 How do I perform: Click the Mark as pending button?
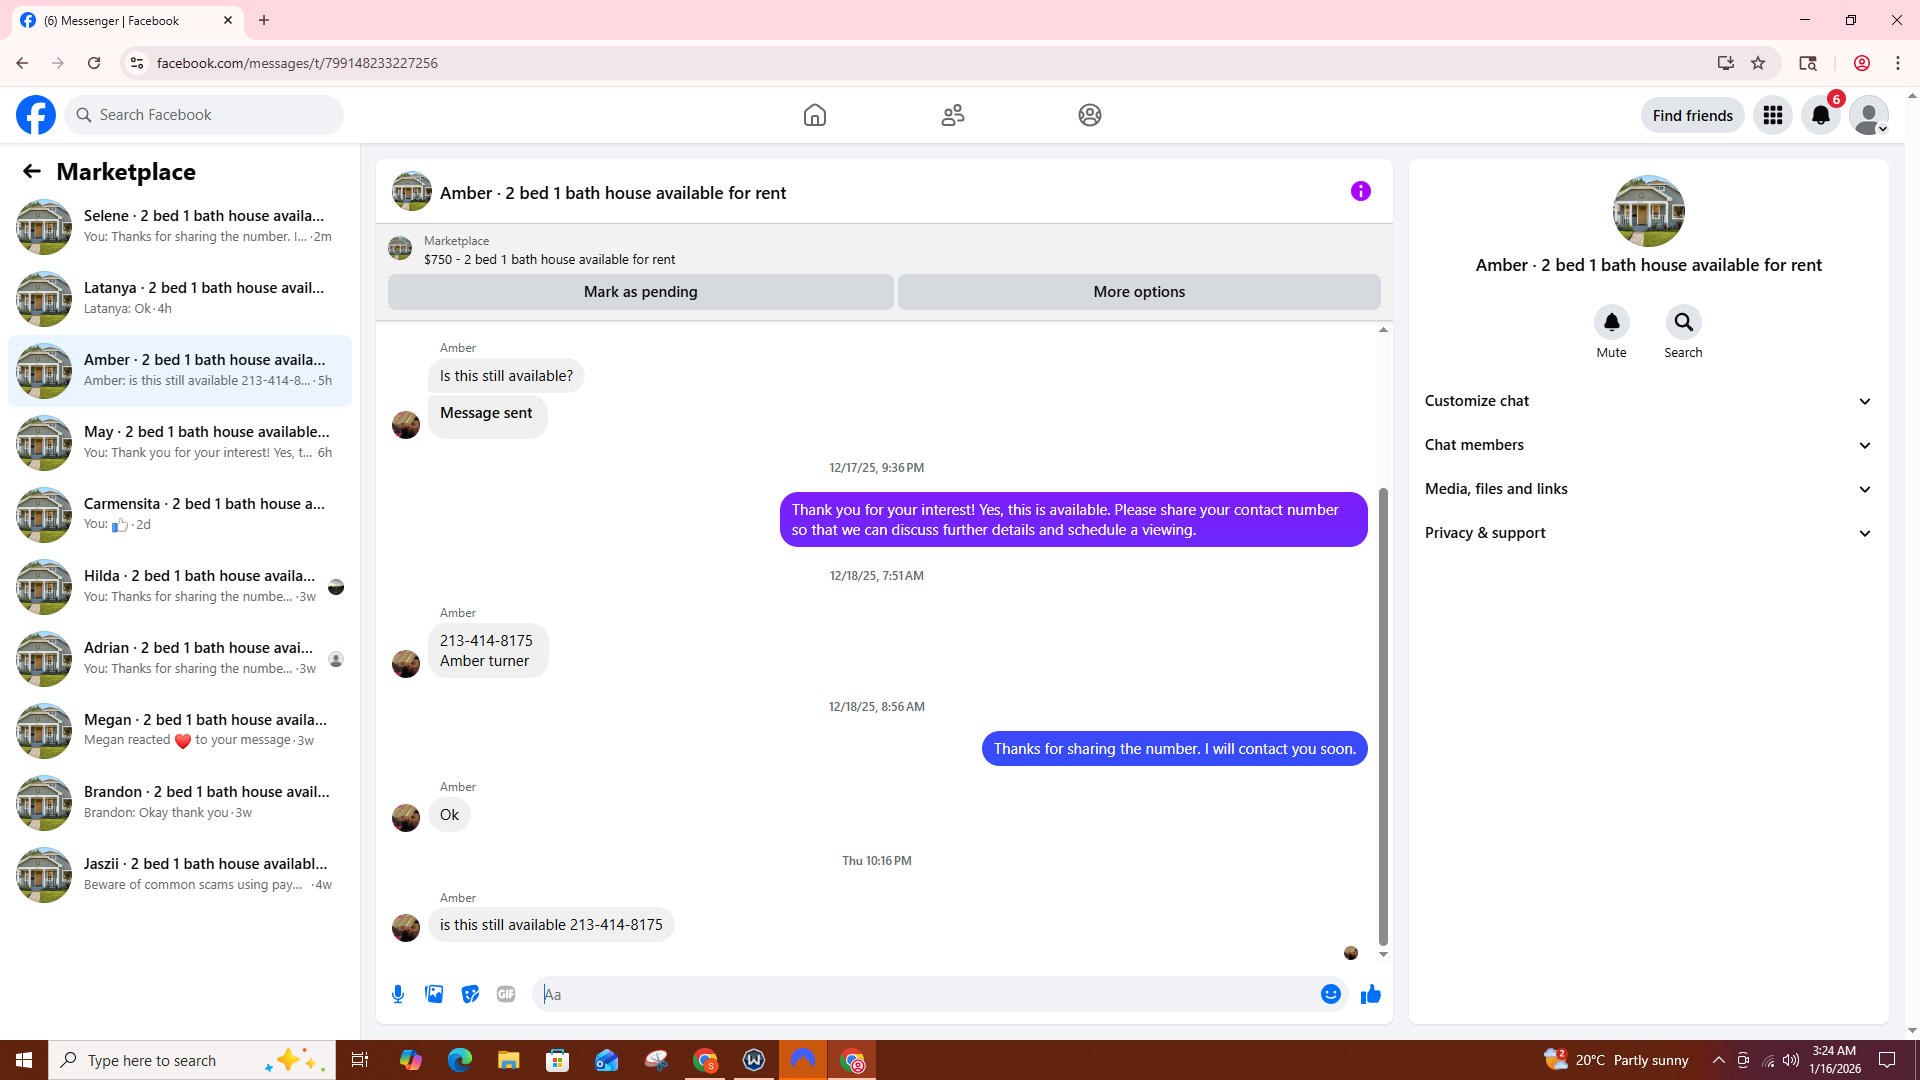[640, 292]
